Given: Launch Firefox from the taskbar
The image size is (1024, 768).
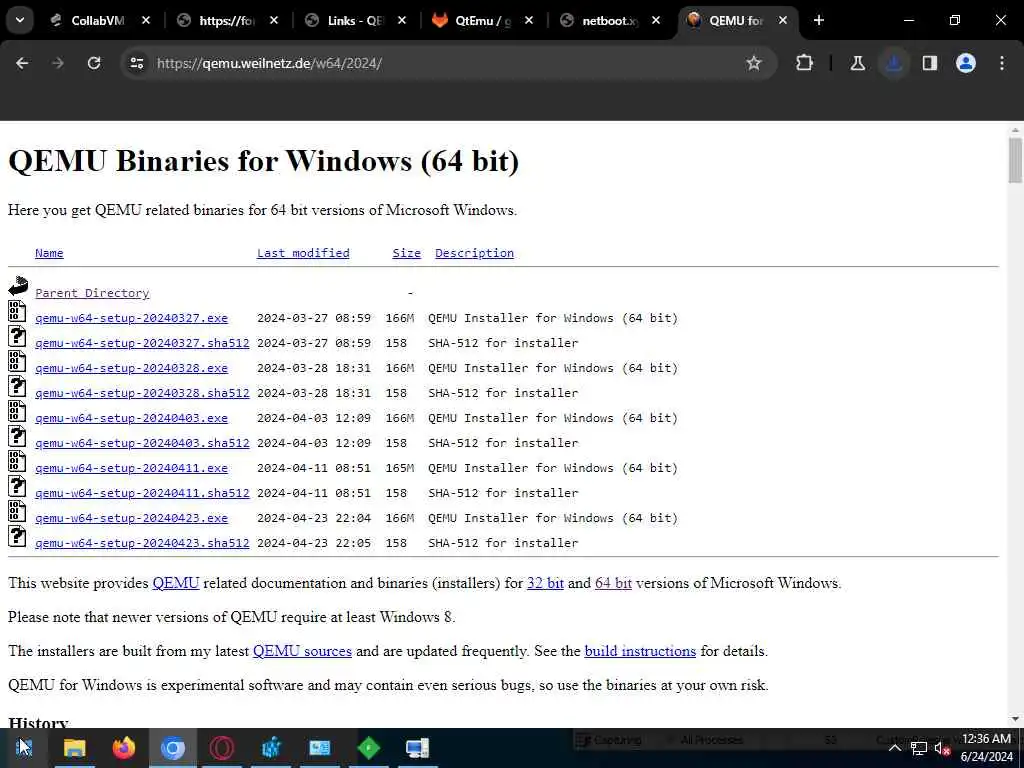Looking at the screenshot, I should pyautogui.click(x=123, y=748).
